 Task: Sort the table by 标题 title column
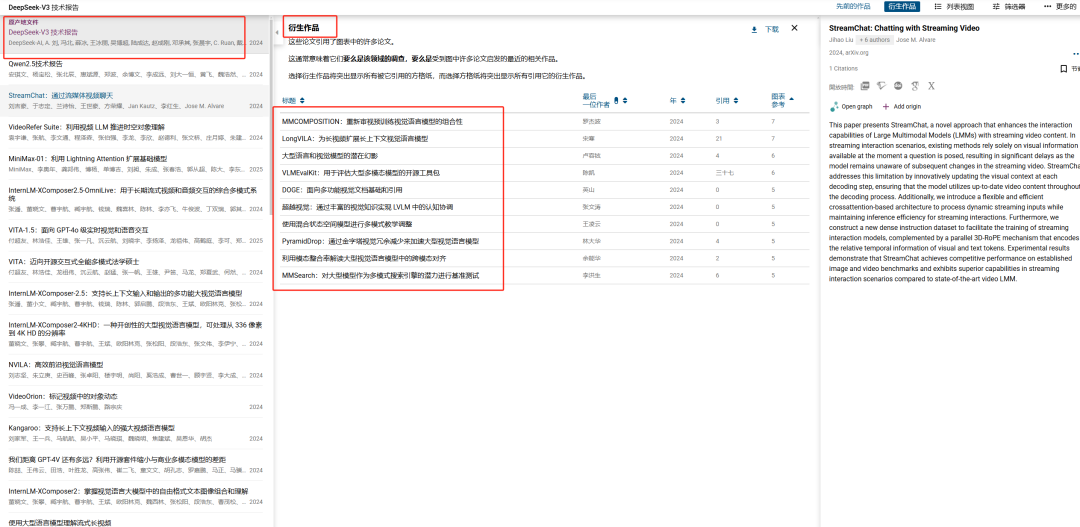pos(293,101)
